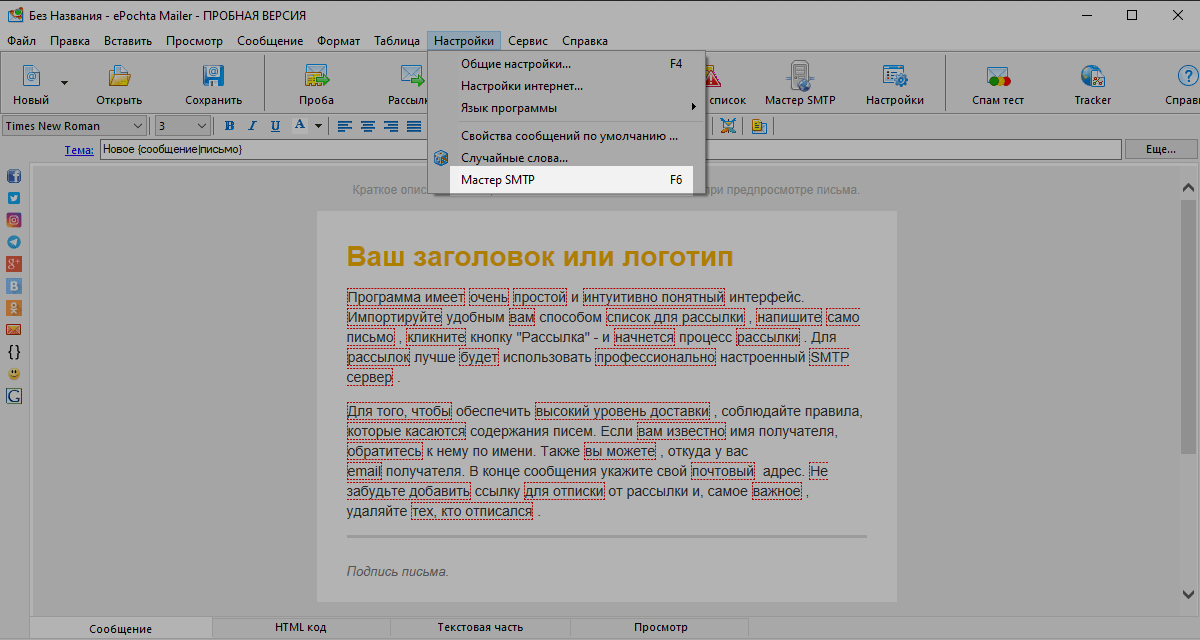Switch to the bottom Сообщение tab
The image size is (1200, 640).
[x=120, y=629]
